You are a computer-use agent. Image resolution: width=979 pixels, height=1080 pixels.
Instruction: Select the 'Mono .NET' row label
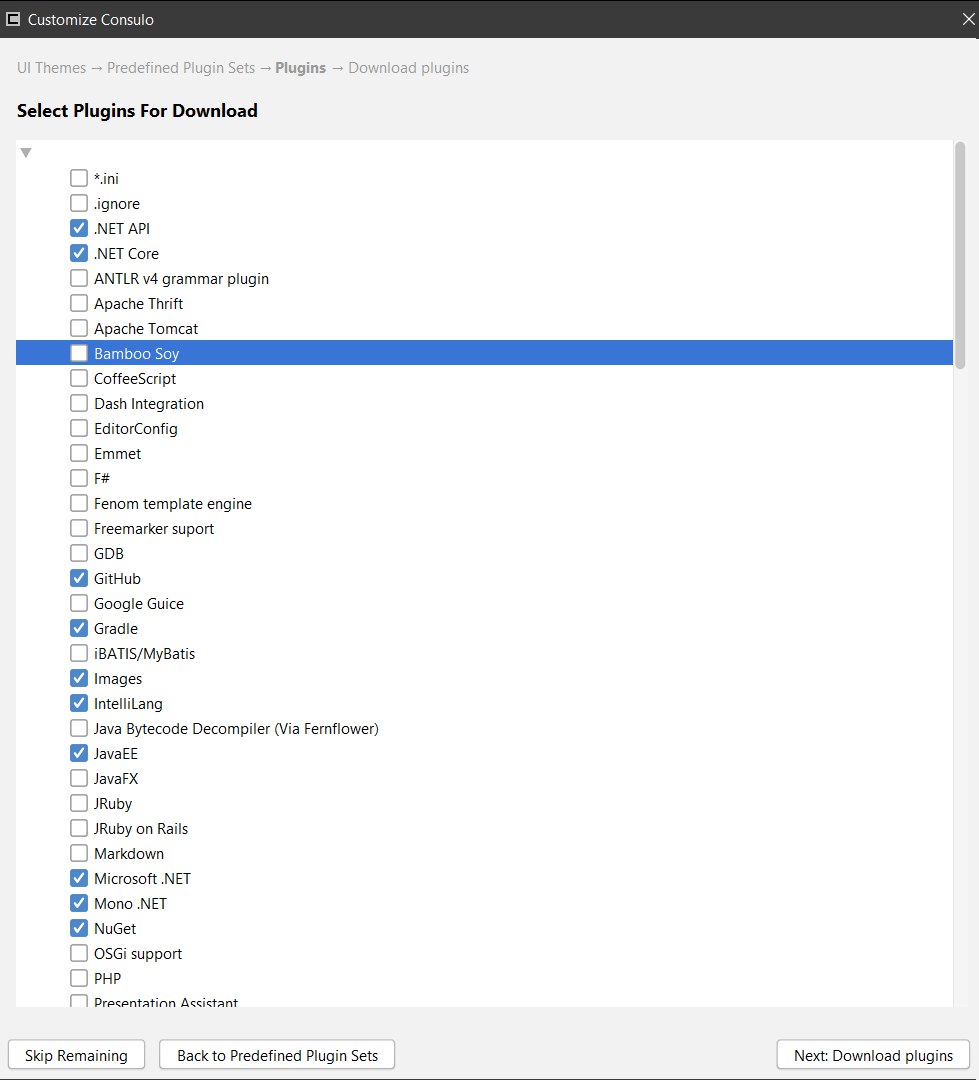pyautogui.click(x=130, y=904)
